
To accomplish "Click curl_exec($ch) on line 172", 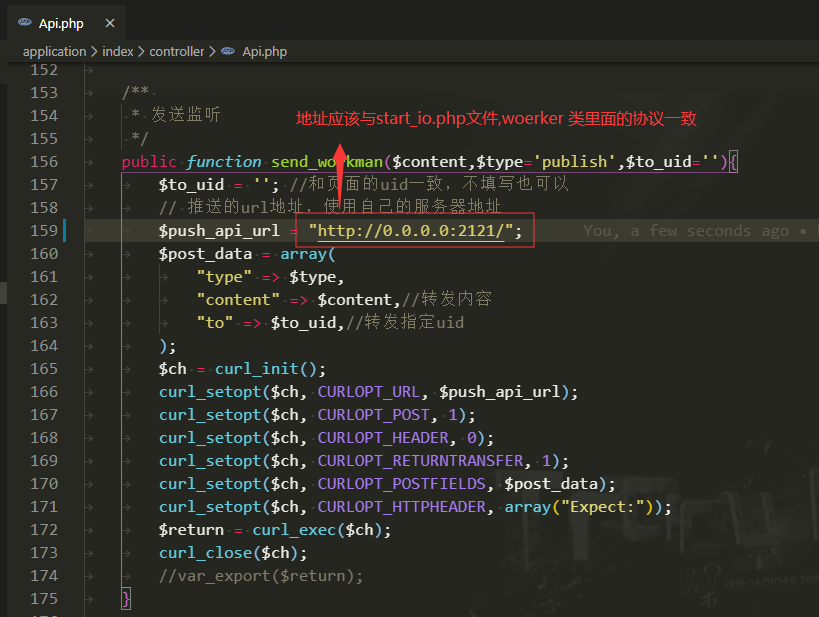I will 317,530.
